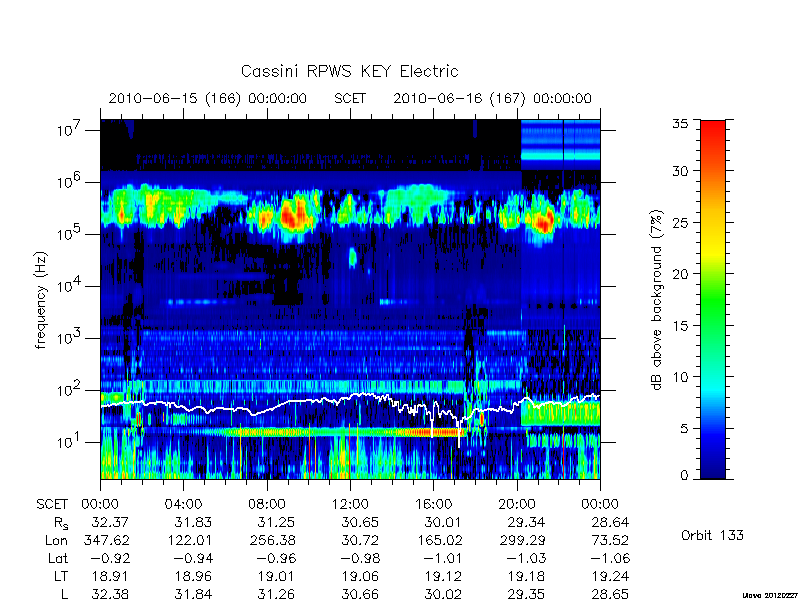Screen dimensions: 800x600
Task: Click the rainbow colorbar scale
Action: 713,299
